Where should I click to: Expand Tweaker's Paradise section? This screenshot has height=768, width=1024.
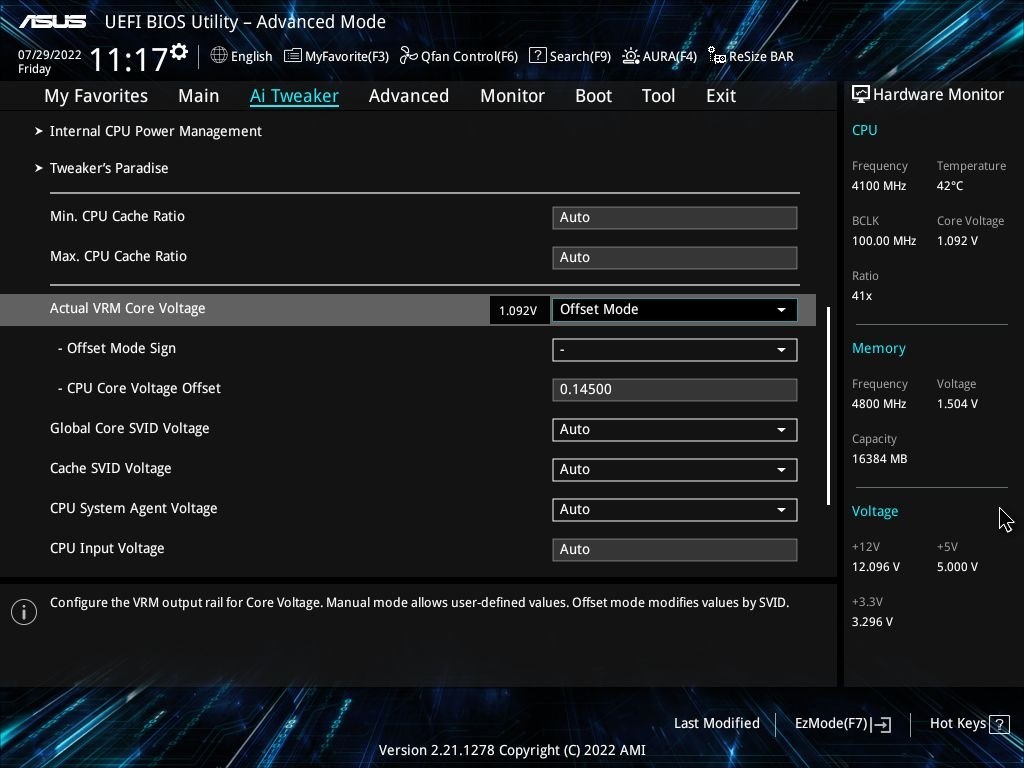(109, 168)
